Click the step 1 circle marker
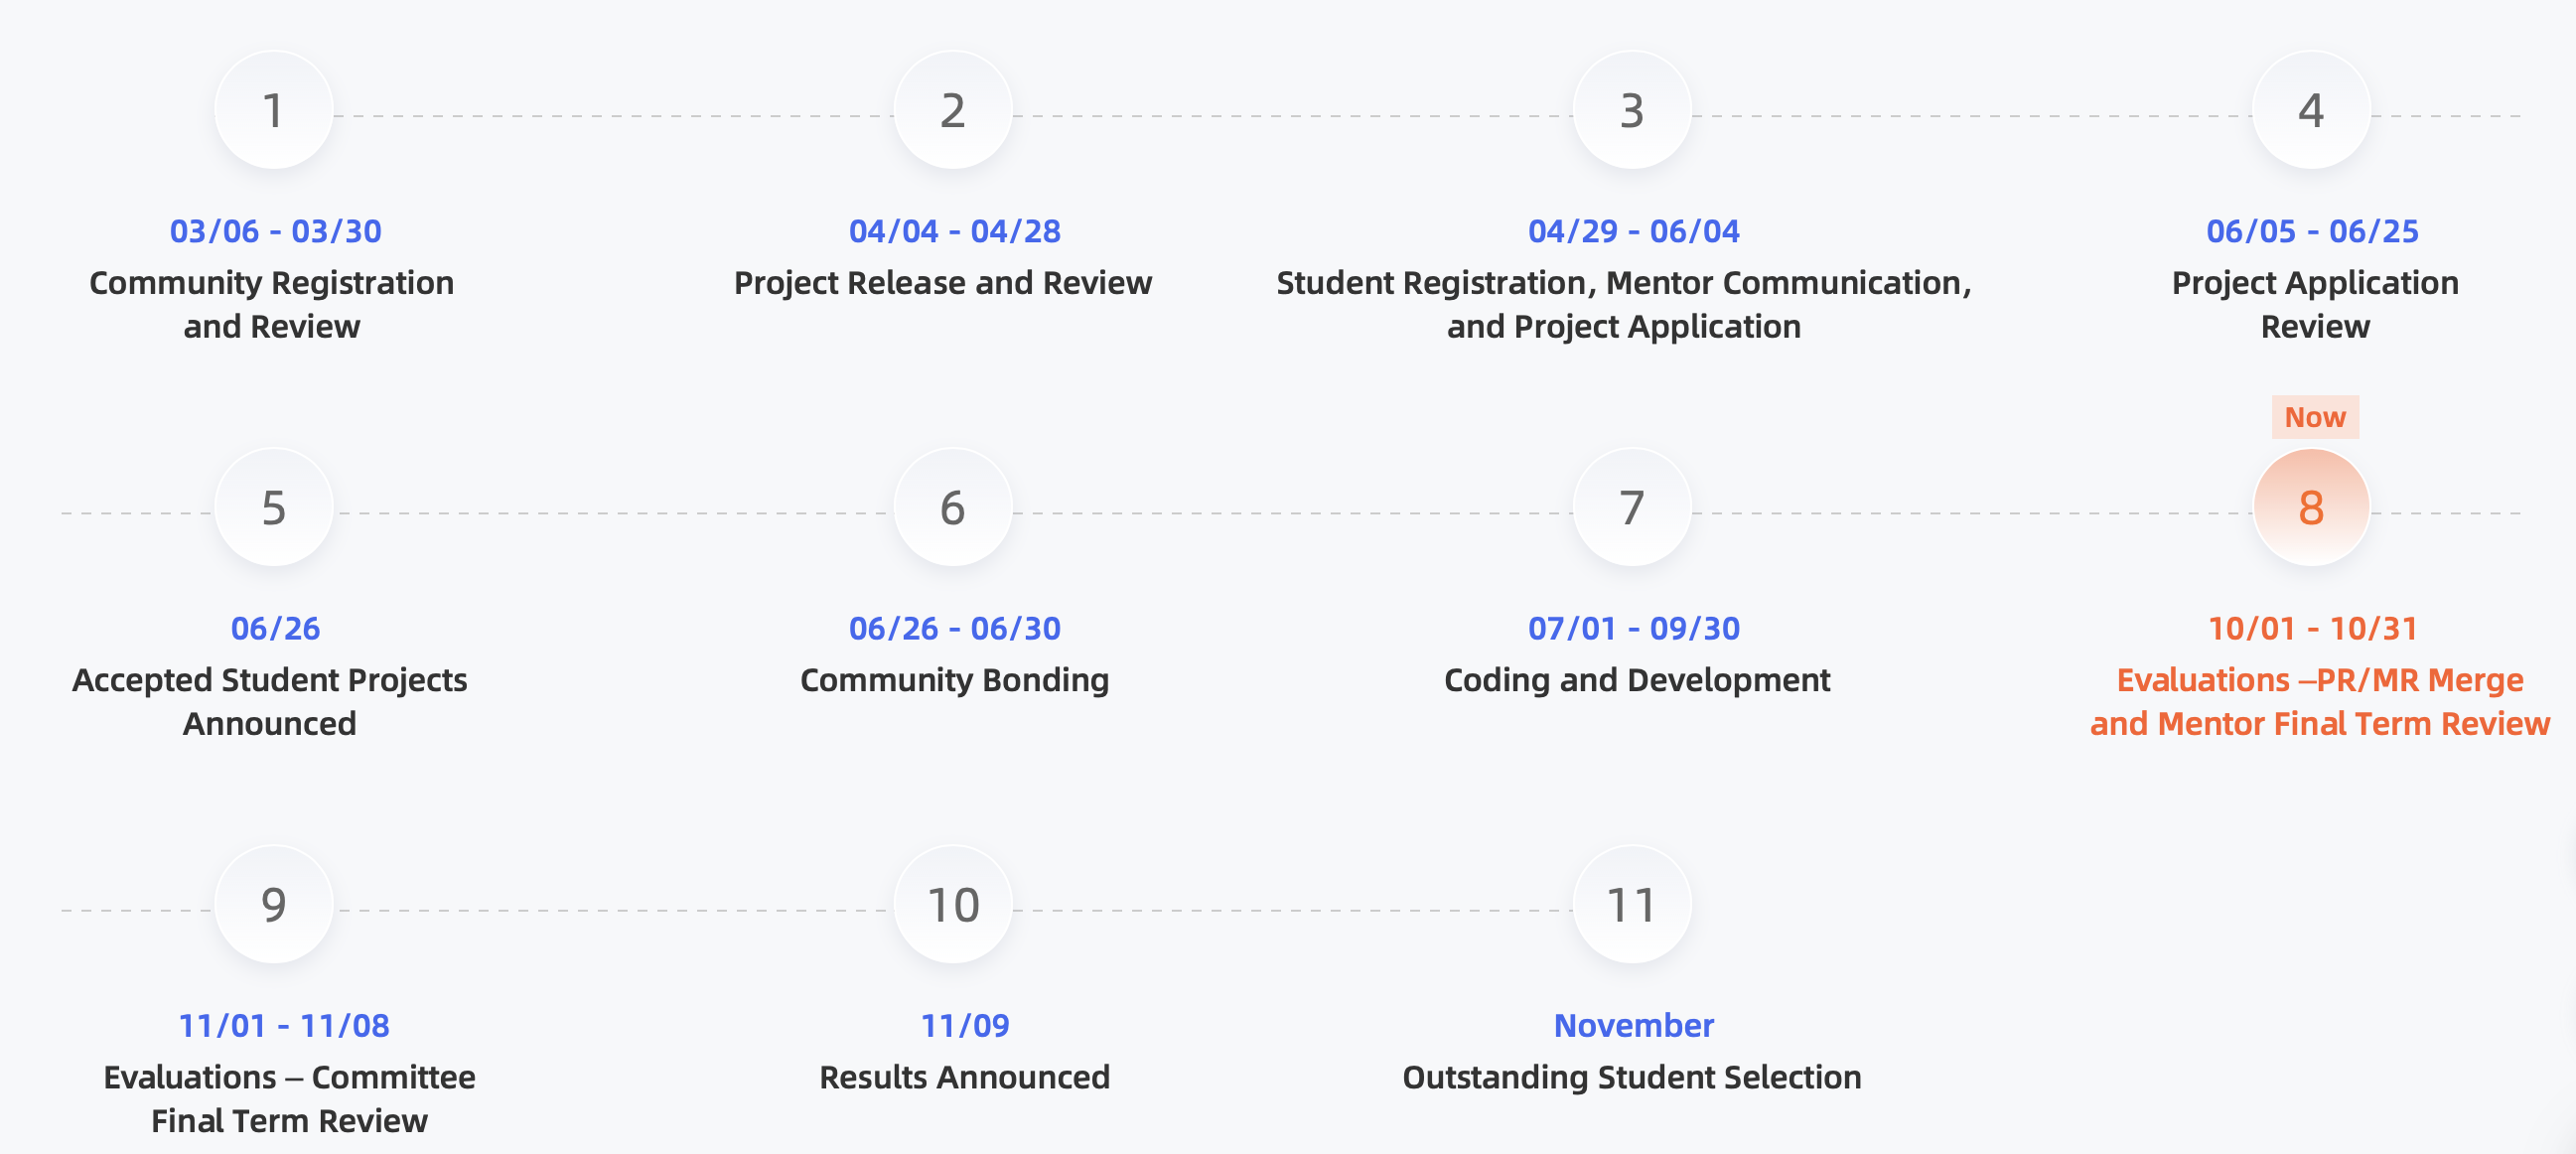This screenshot has height=1154, width=2576. (x=273, y=110)
